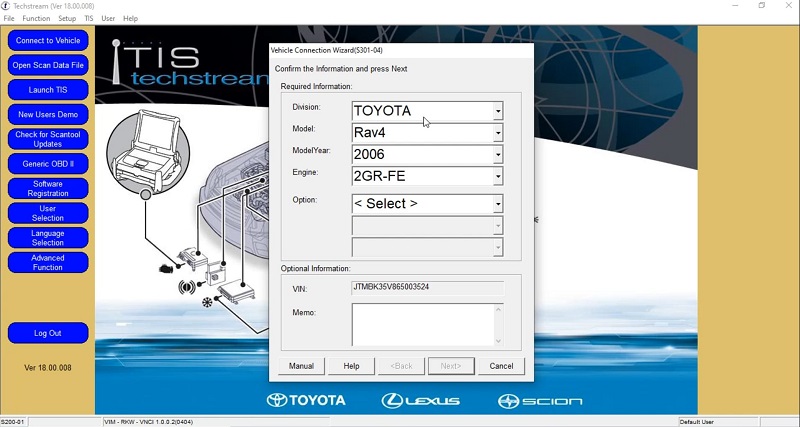Click the disabled Back button

pyautogui.click(x=401, y=366)
